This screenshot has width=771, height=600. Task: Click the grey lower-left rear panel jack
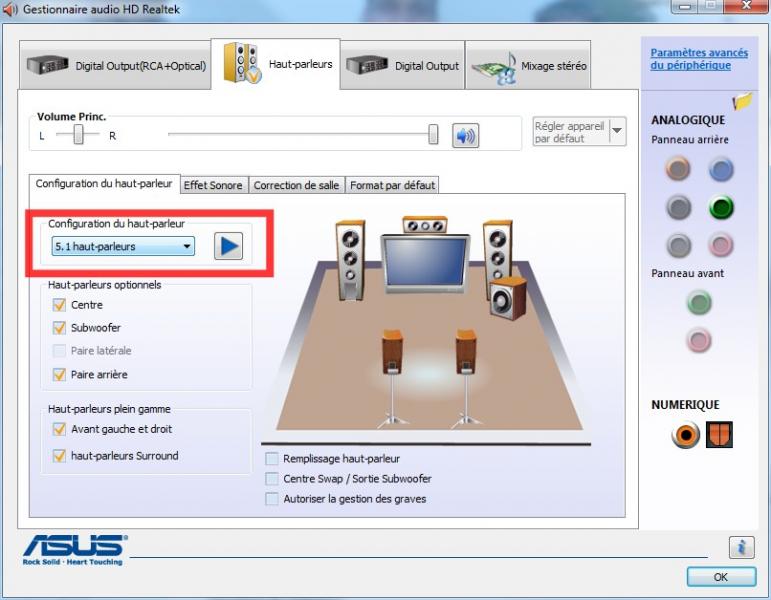678,244
